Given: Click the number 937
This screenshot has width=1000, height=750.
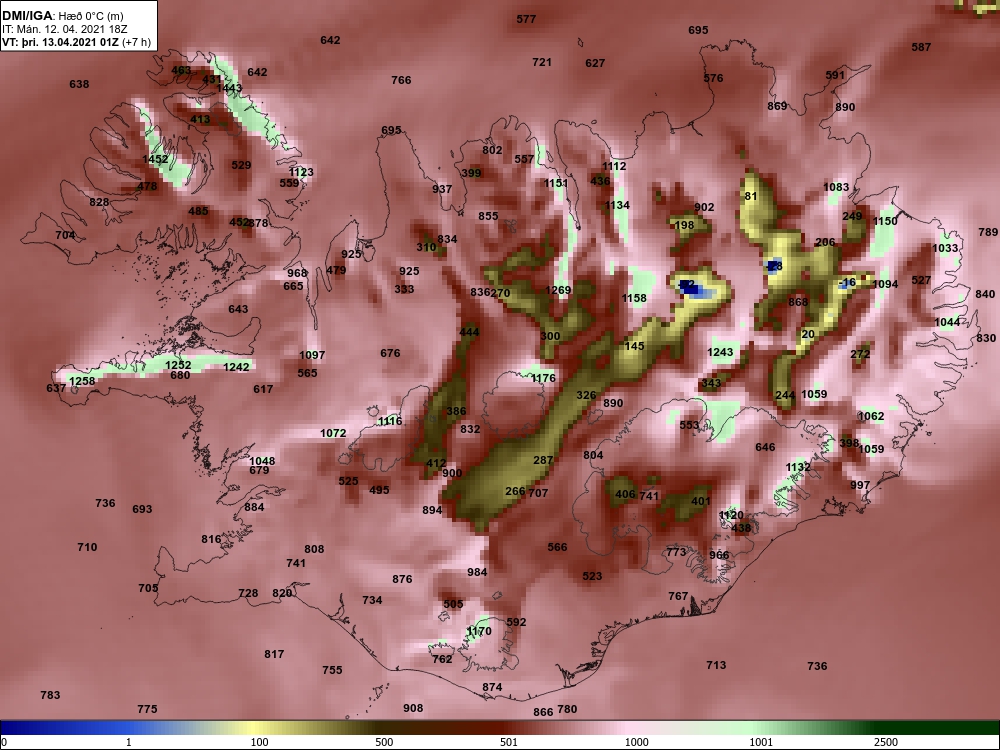Looking at the screenshot, I should tap(442, 189).
